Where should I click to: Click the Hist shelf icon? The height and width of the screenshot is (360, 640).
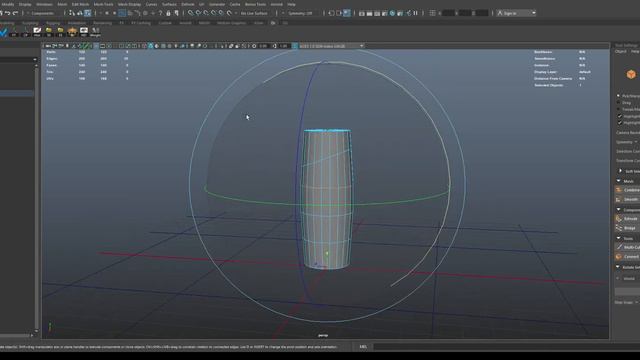point(37,32)
